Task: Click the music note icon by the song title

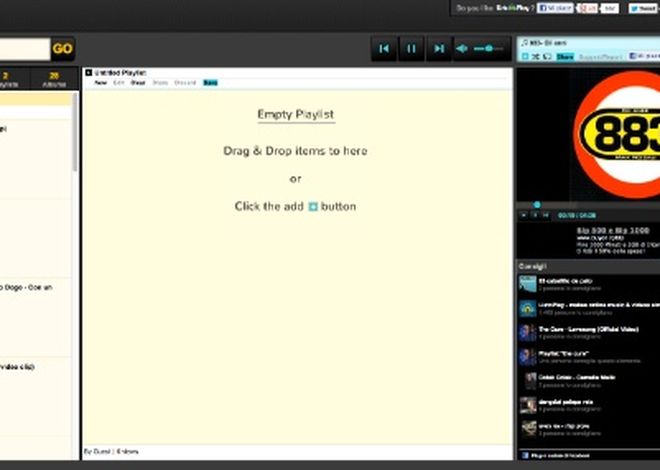Action: (524, 43)
